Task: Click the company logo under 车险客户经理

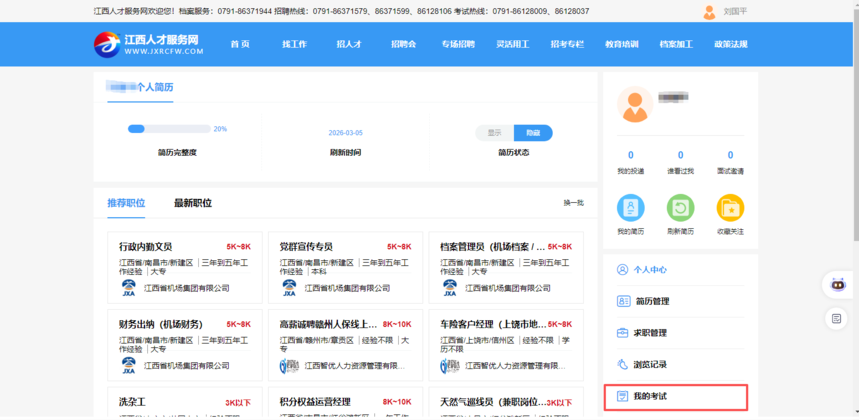Action: click(450, 366)
